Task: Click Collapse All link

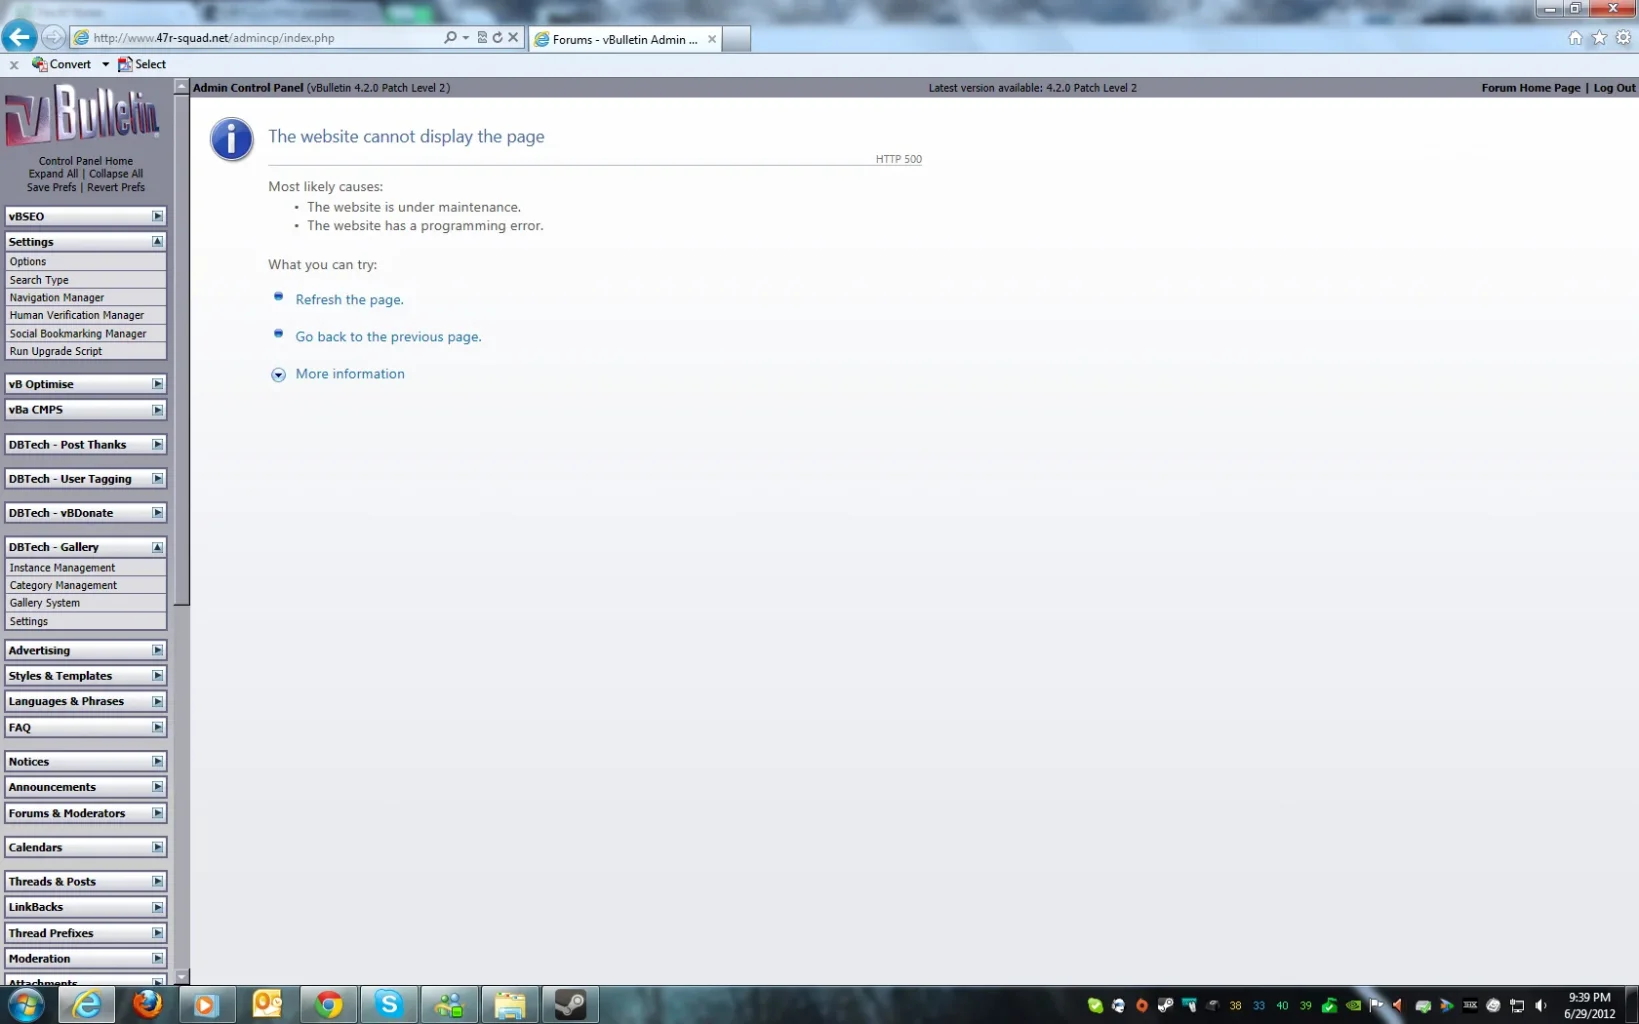Action: click(116, 174)
